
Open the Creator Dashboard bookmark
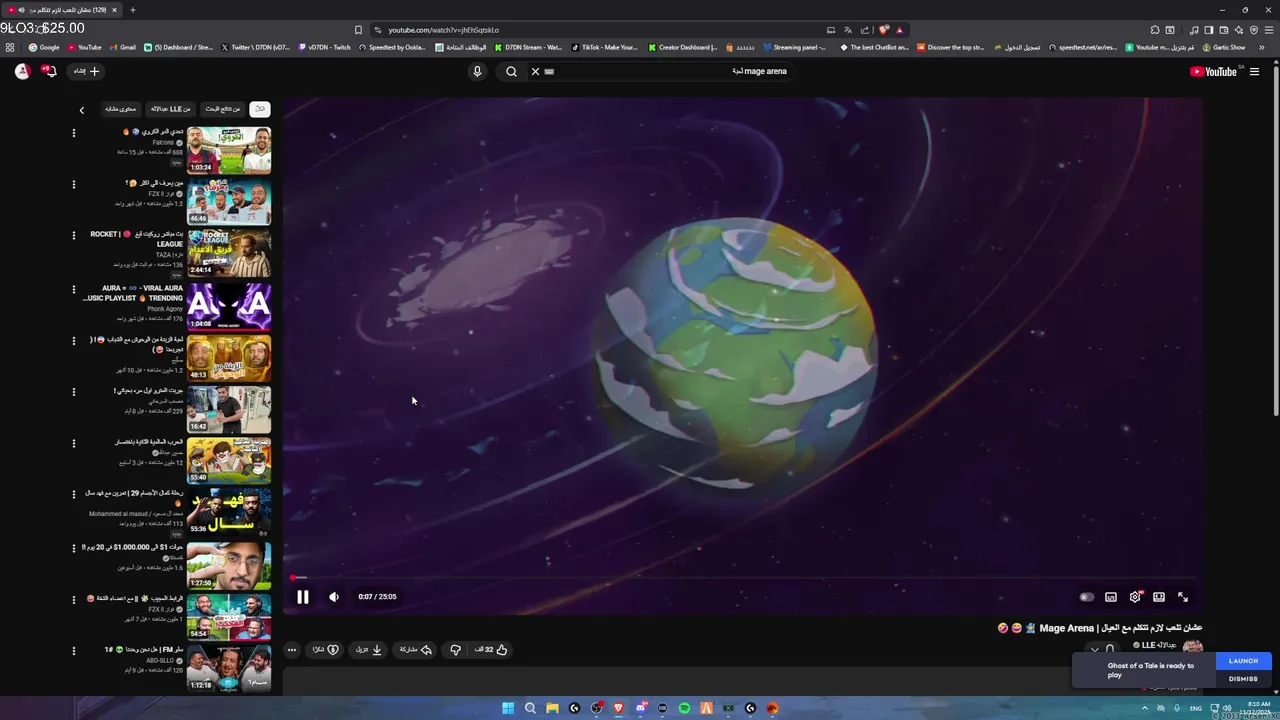coord(683,47)
